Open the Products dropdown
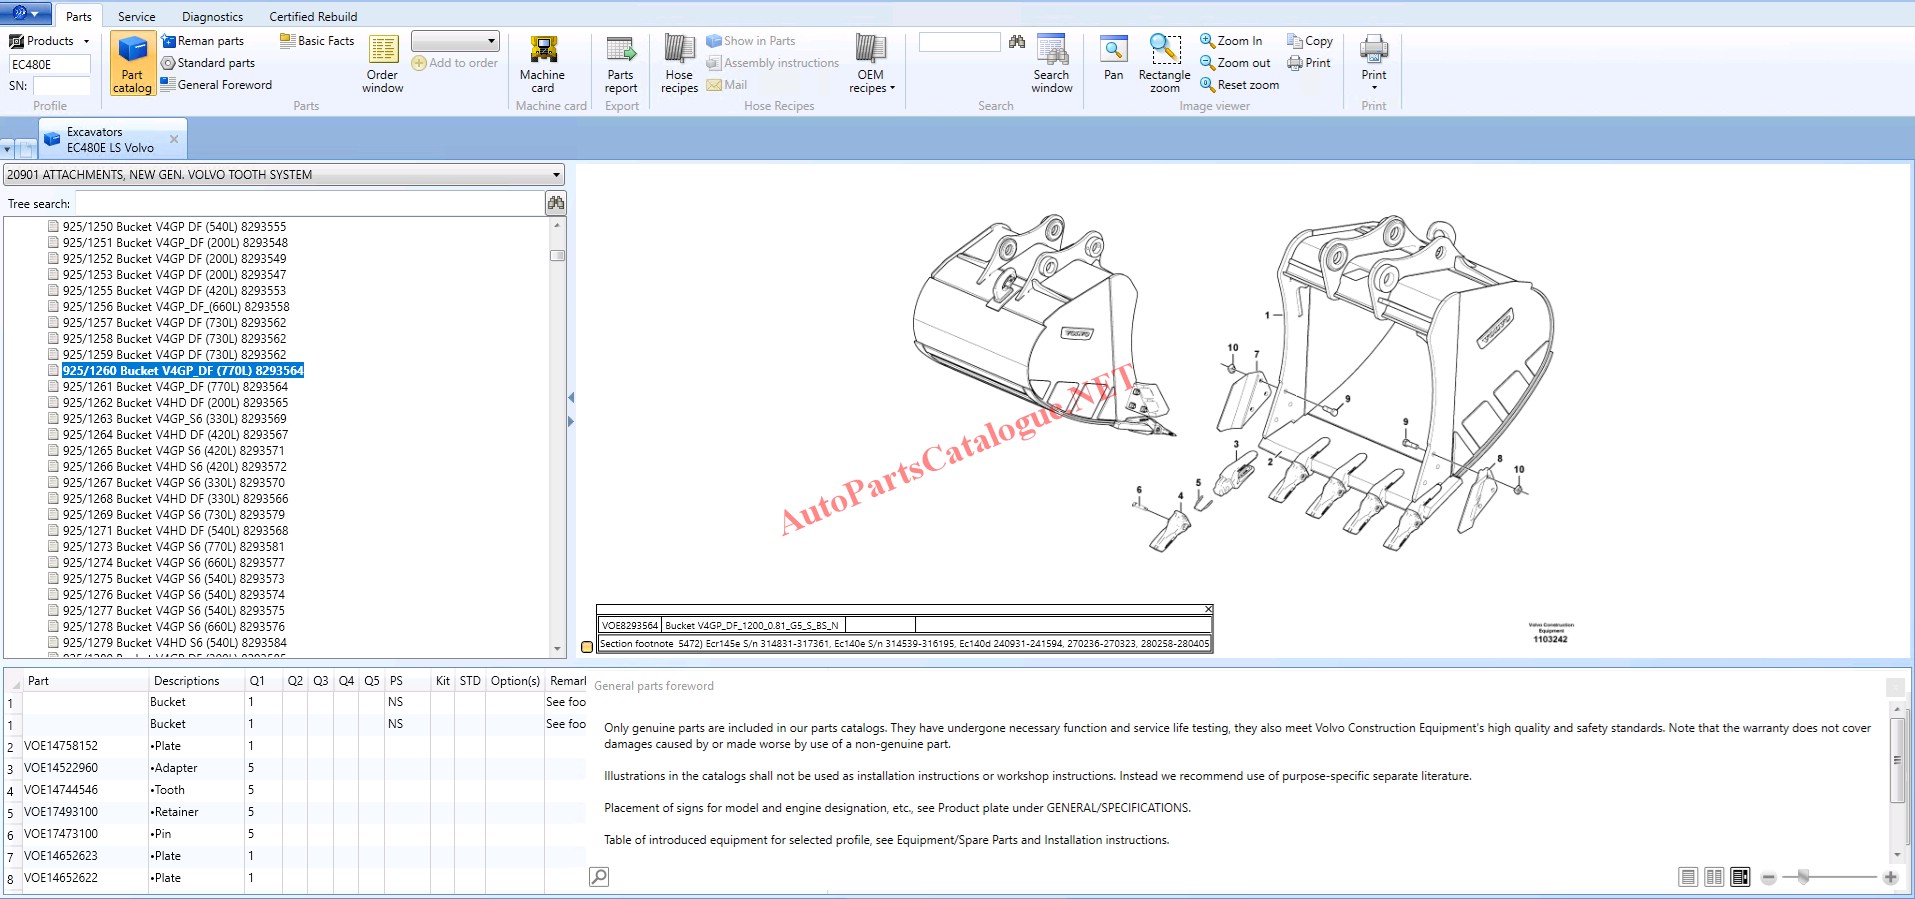This screenshot has width=1915, height=899. (x=50, y=41)
